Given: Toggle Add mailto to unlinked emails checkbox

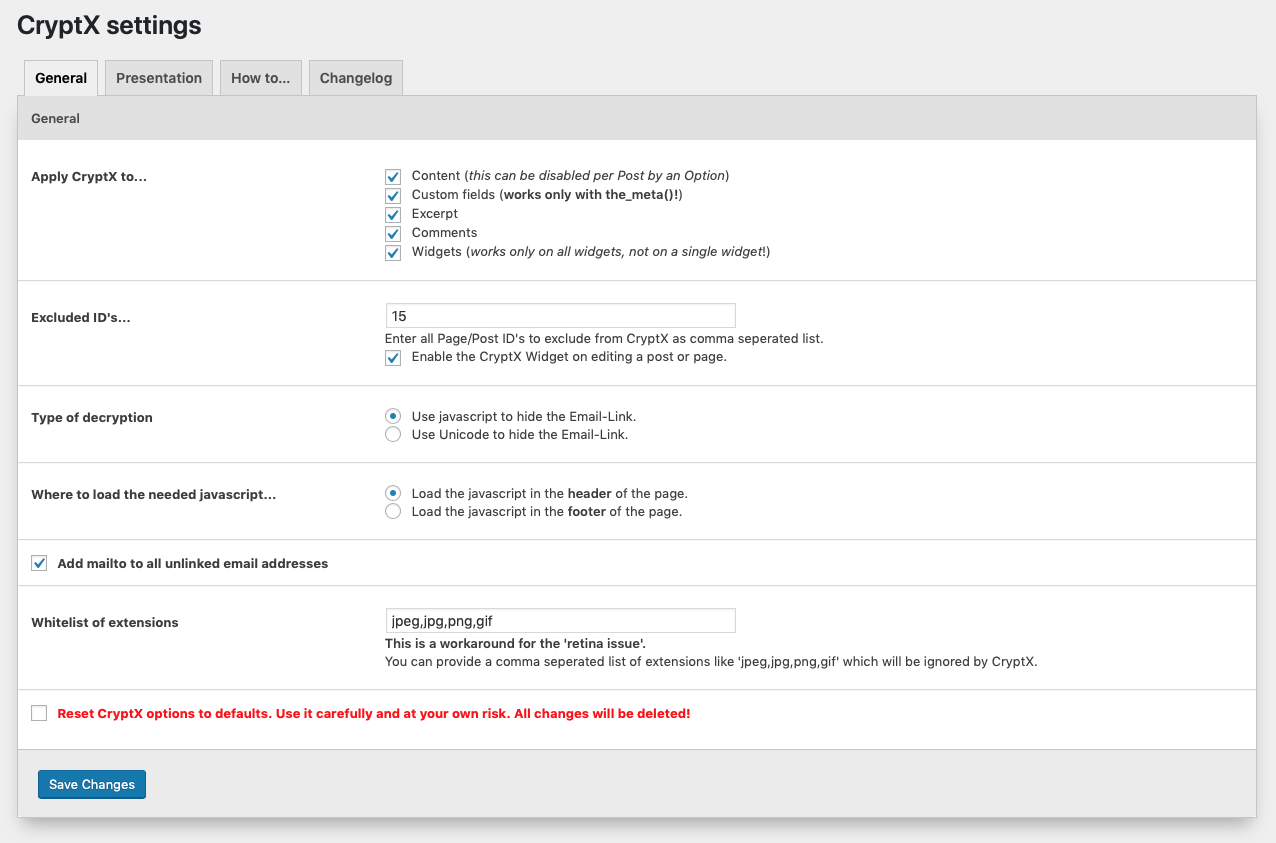Looking at the screenshot, I should 39,563.
